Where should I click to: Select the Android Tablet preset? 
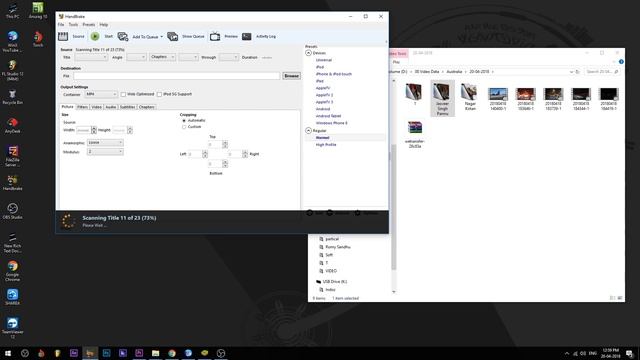pos(328,116)
